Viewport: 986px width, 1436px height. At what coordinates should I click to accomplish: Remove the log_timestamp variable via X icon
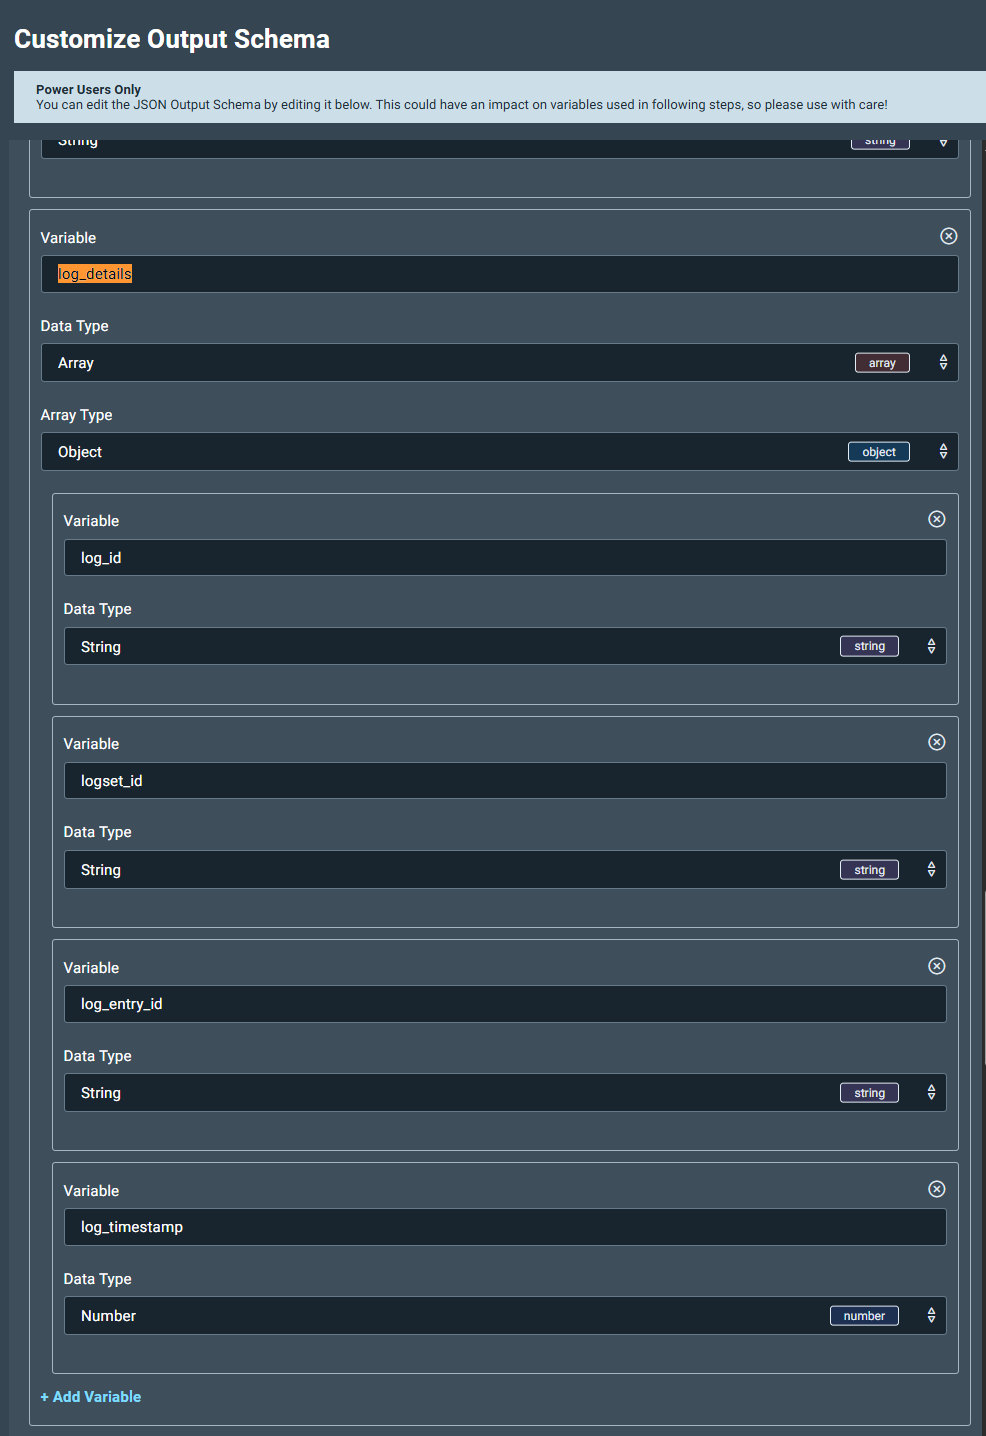coord(936,1189)
